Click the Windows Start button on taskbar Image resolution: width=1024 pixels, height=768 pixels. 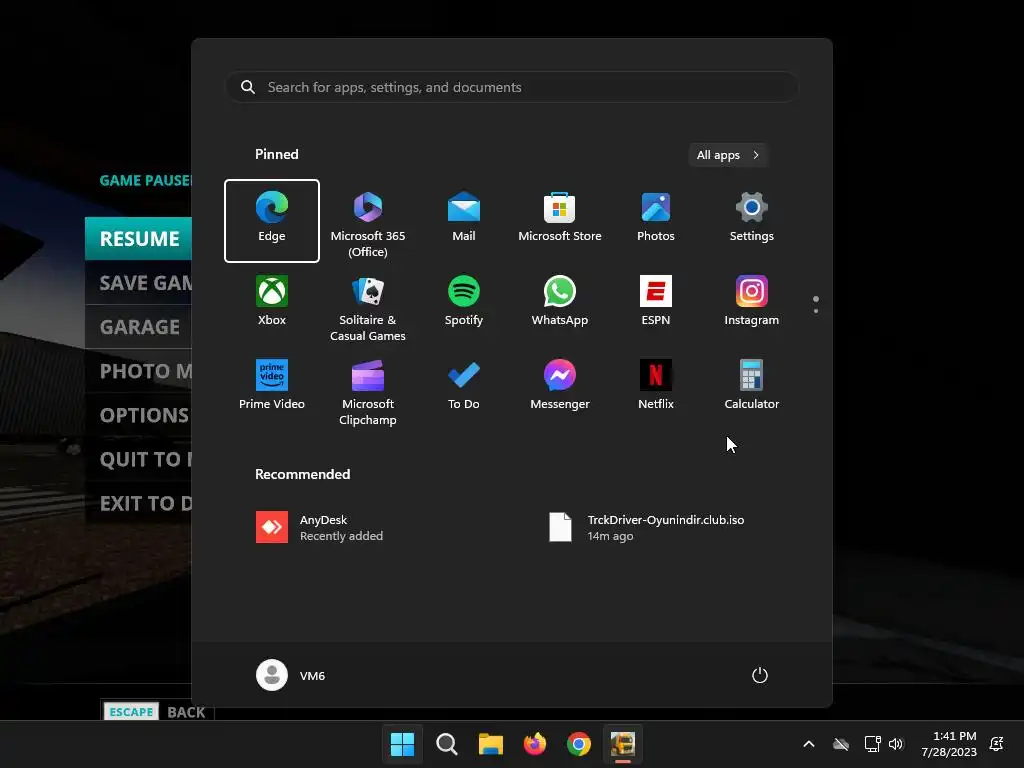(402, 744)
